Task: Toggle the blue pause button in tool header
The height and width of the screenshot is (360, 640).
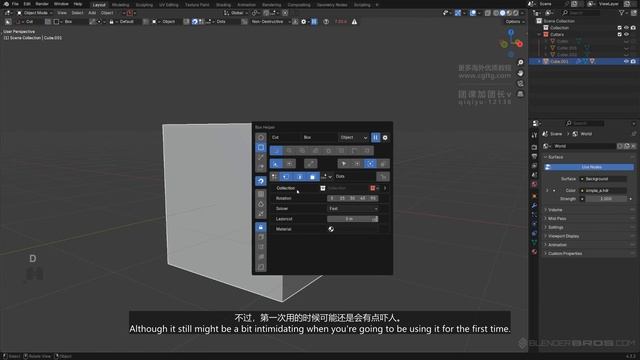Action: pos(314,22)
